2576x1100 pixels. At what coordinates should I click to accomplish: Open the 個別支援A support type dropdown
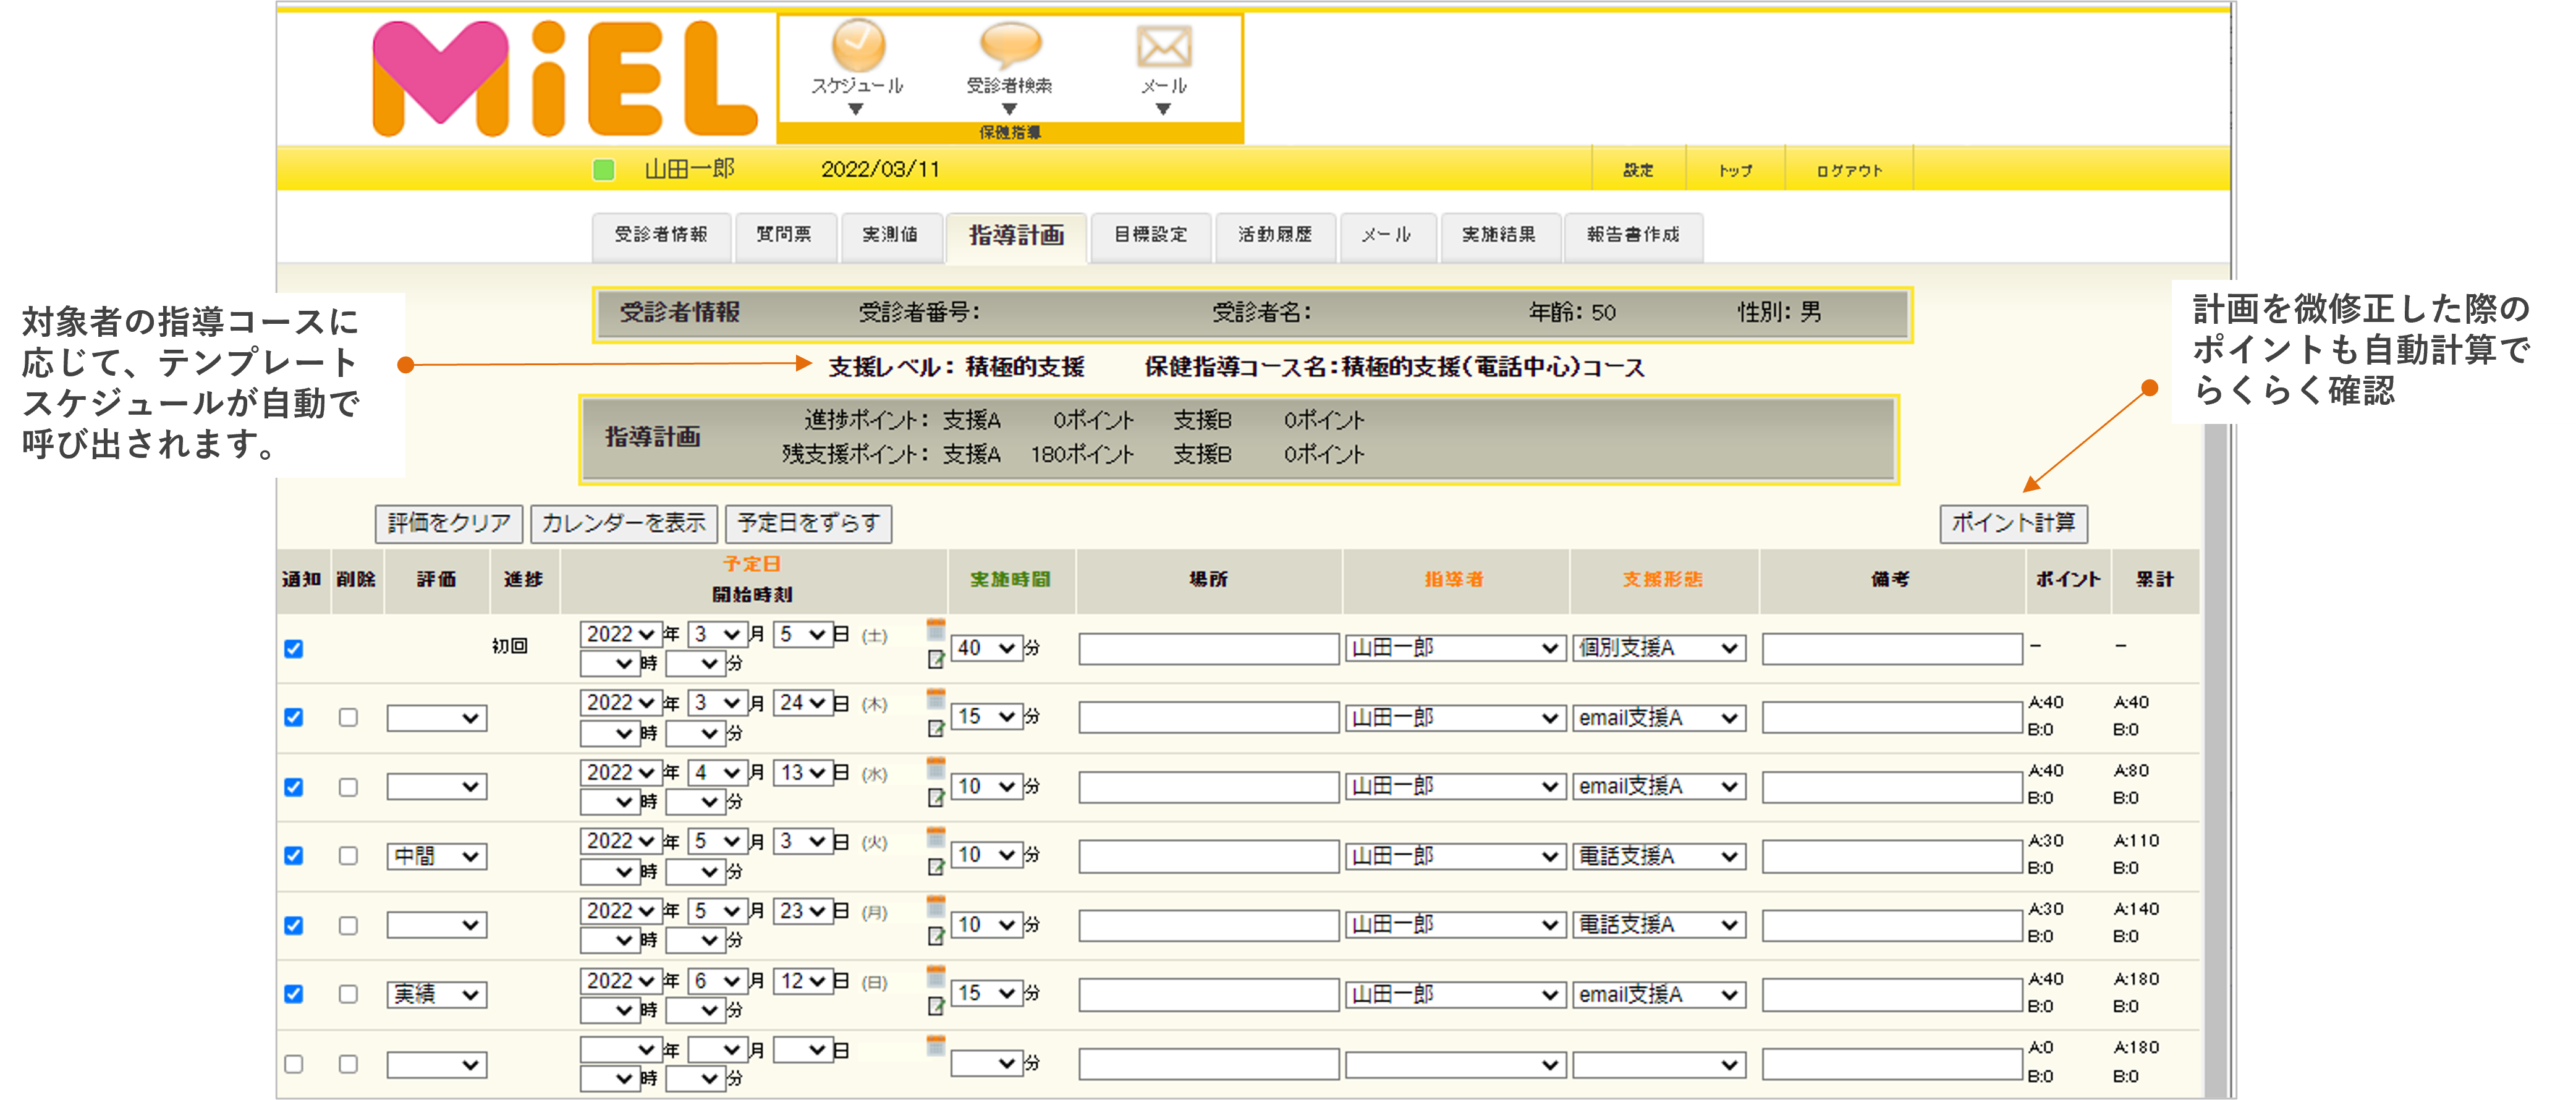(1657, 648)
